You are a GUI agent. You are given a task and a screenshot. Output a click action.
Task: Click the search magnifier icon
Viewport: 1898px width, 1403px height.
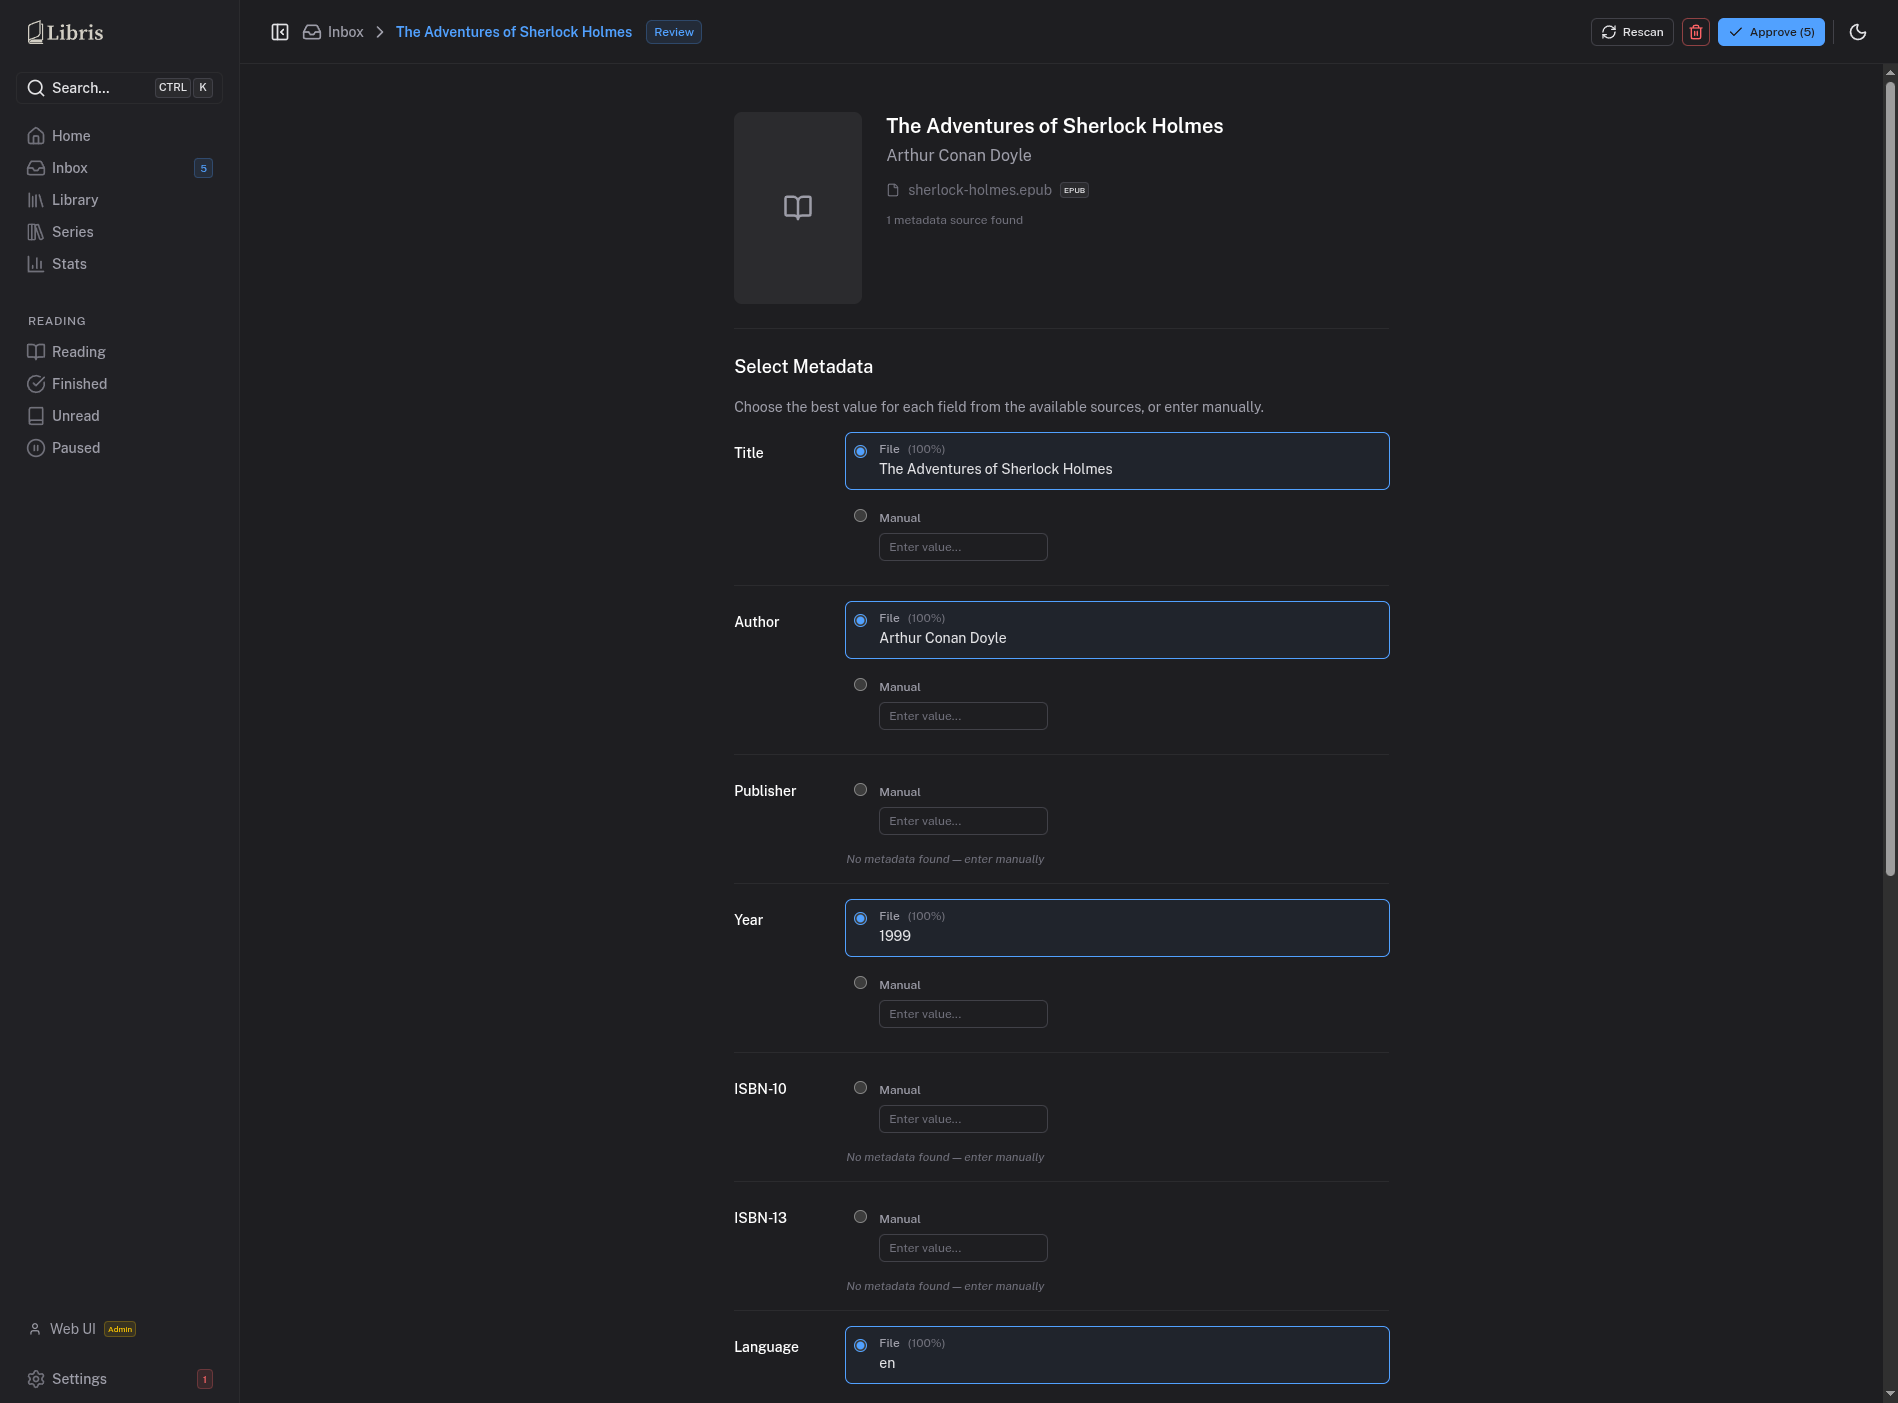[x=36, y=88]
